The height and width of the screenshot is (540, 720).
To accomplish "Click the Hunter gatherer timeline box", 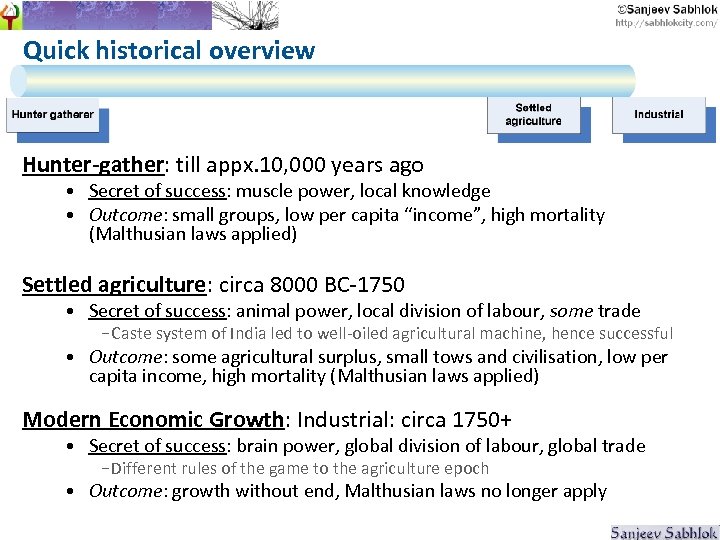I will pos(53,115).
